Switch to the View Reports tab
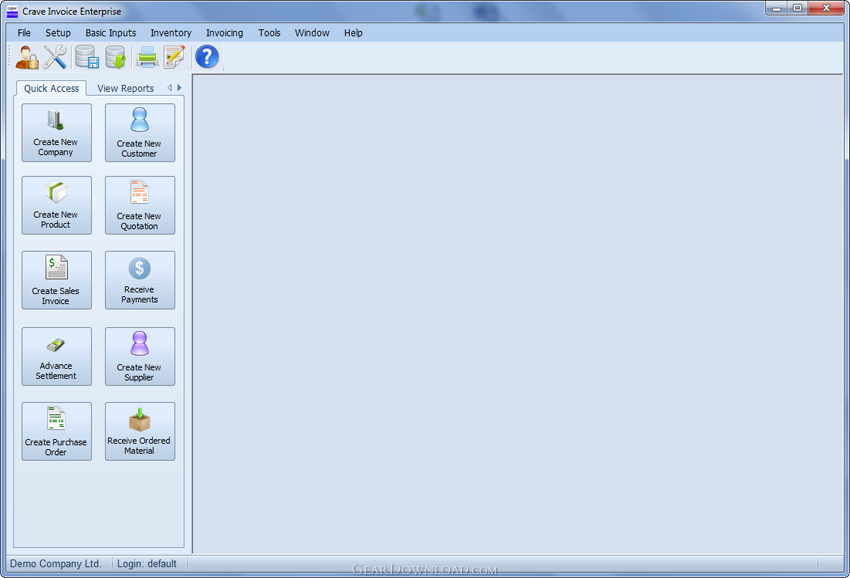 click(x=126, y=88)
